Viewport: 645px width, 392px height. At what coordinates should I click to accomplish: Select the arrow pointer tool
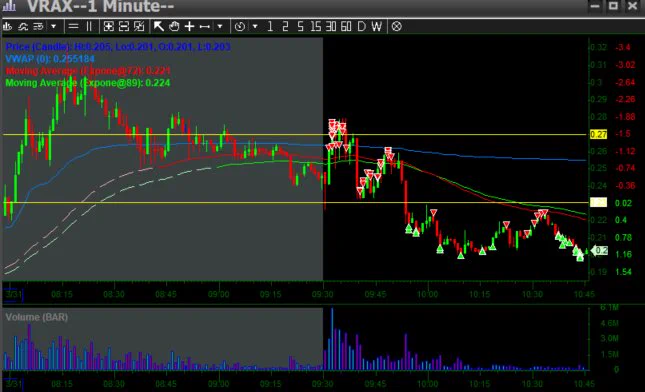[159, 27]
